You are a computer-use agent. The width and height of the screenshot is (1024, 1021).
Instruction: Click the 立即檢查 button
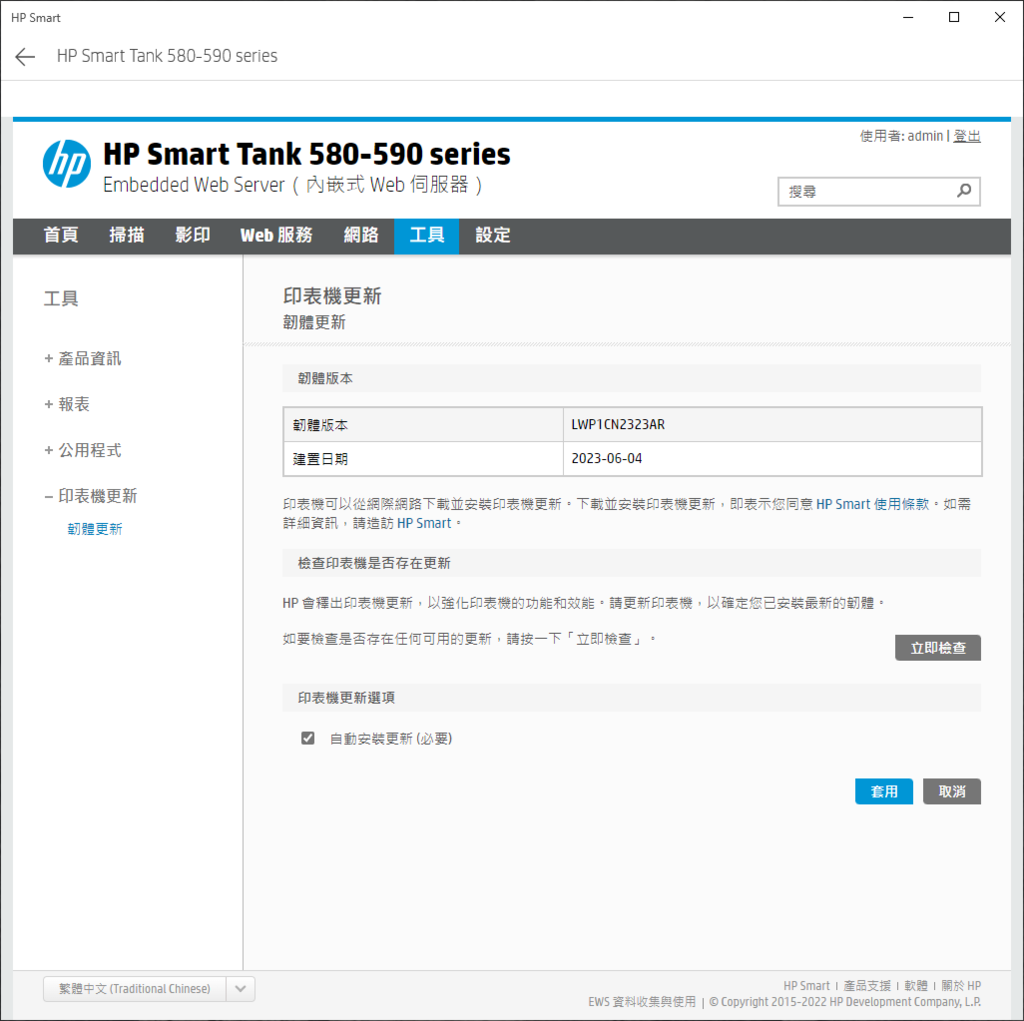938,648
